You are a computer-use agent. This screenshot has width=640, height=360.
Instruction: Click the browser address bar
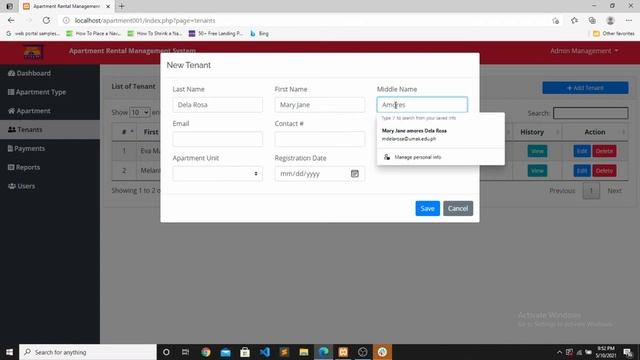click(x=306, y=20)
